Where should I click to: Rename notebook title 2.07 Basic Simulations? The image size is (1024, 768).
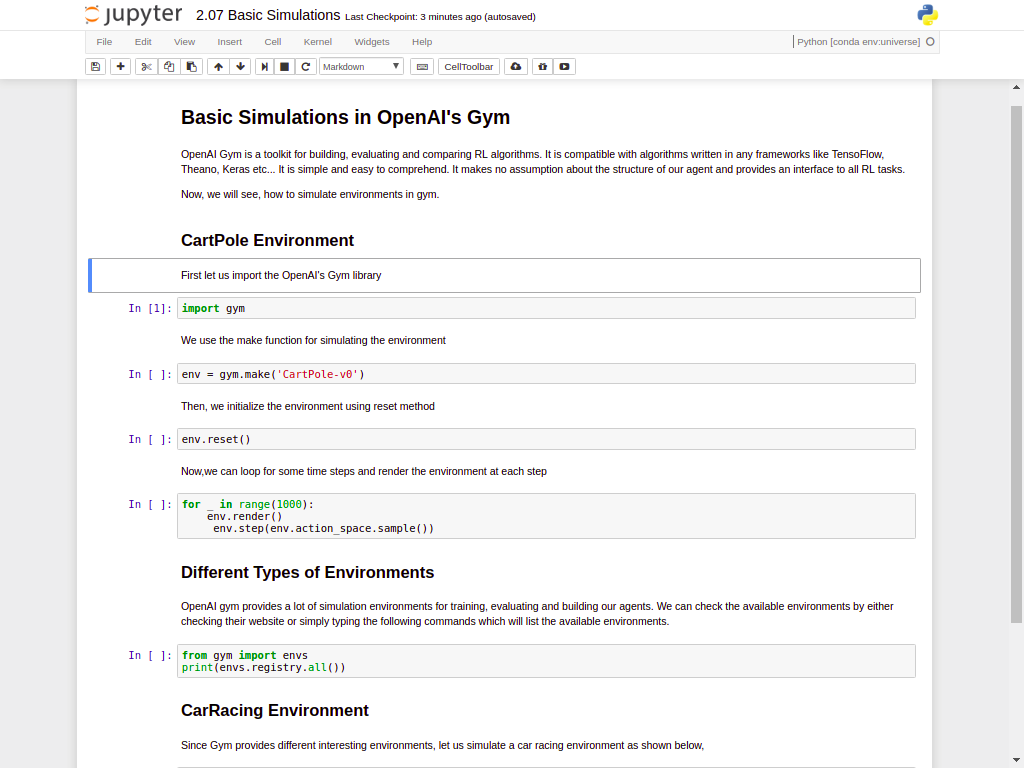point(268,15)
